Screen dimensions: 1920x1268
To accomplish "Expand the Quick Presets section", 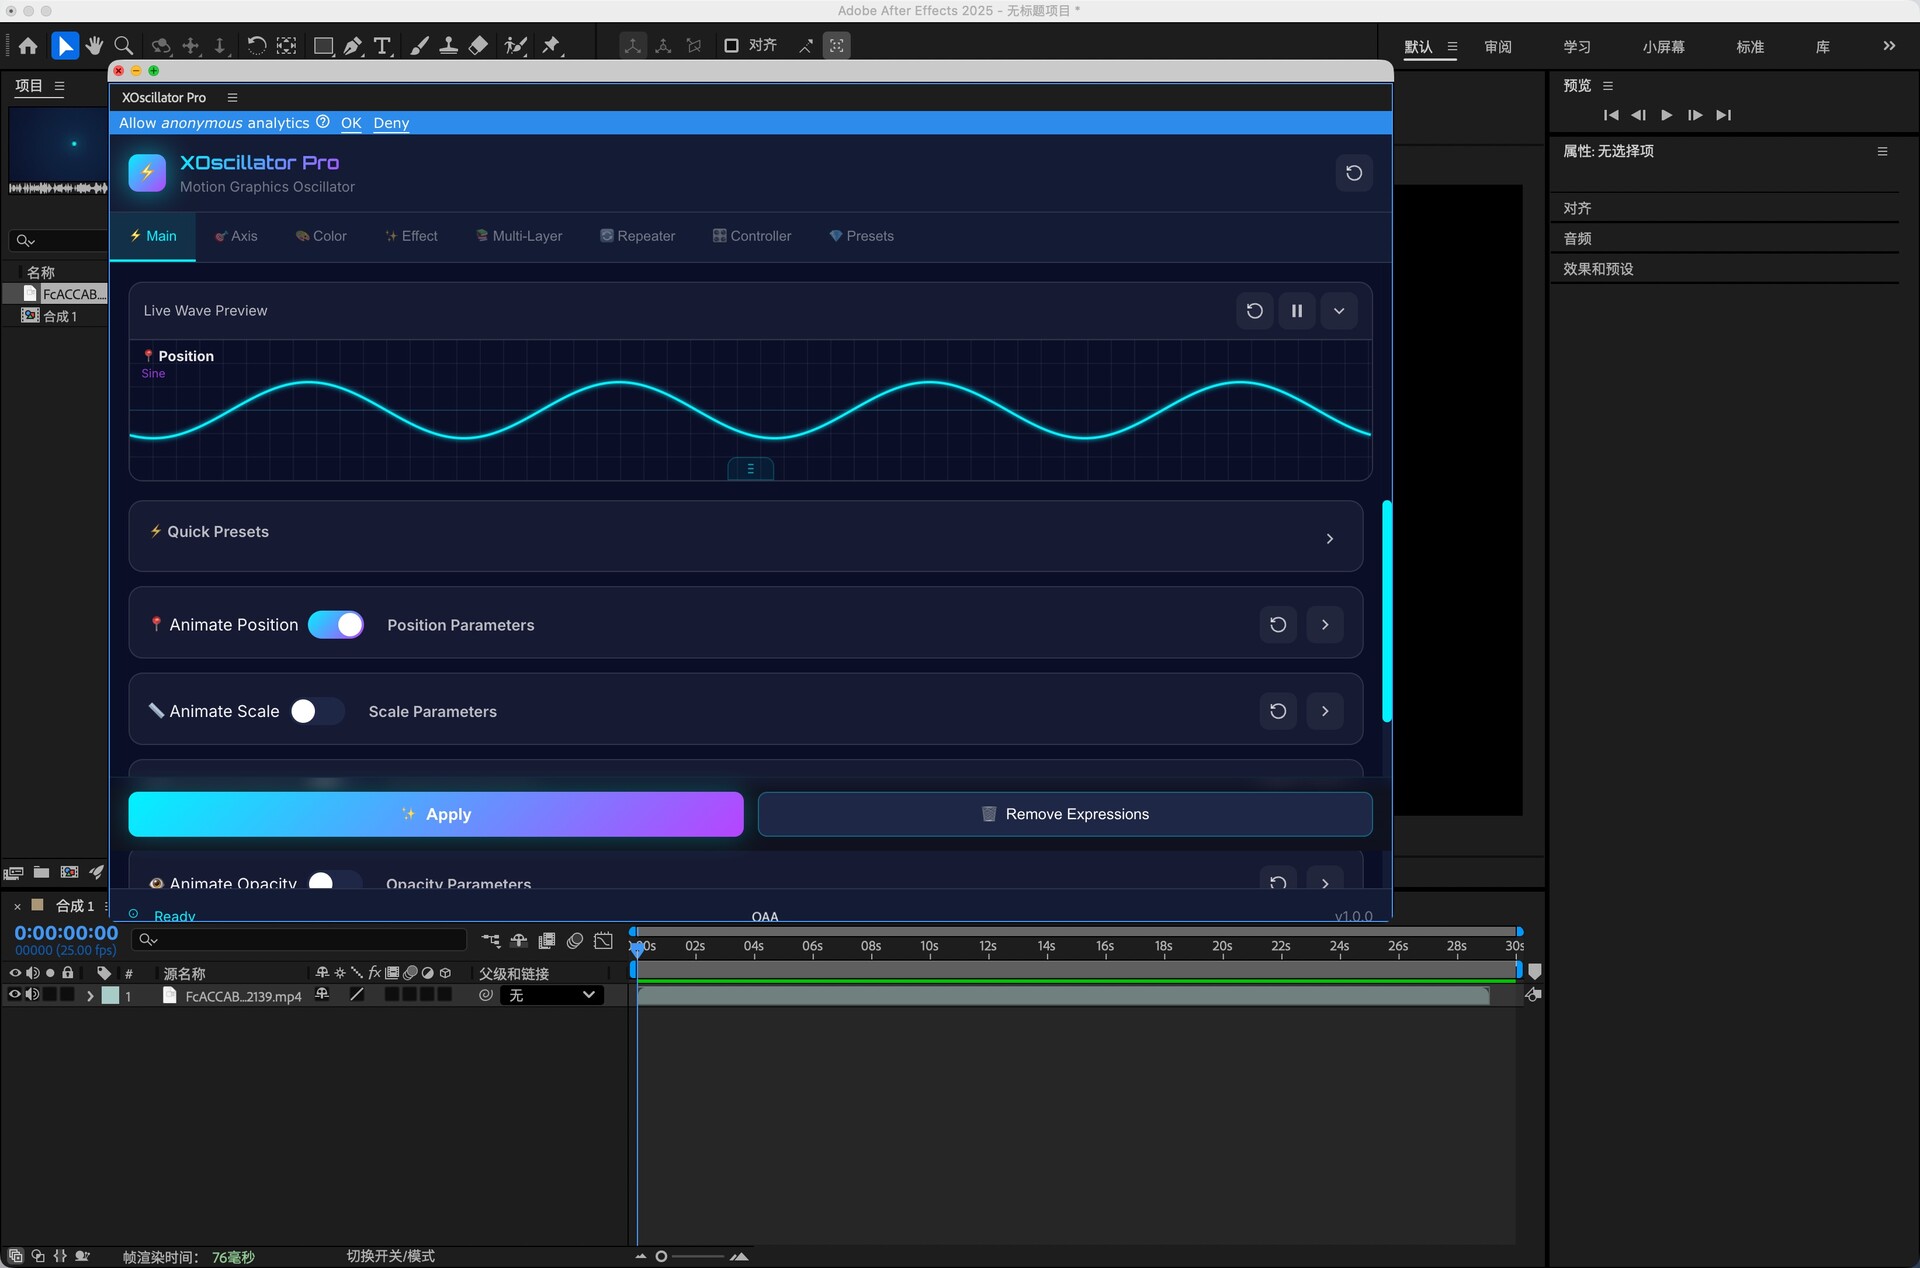I will point(1329,538).
